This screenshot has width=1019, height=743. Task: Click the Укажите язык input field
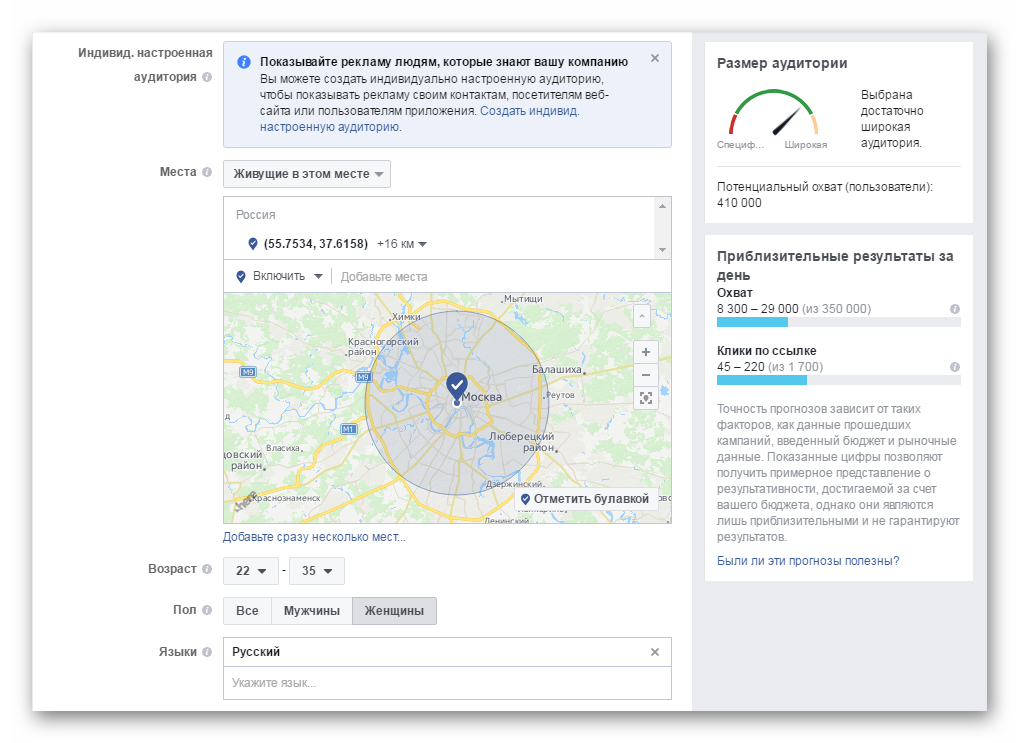446,683
